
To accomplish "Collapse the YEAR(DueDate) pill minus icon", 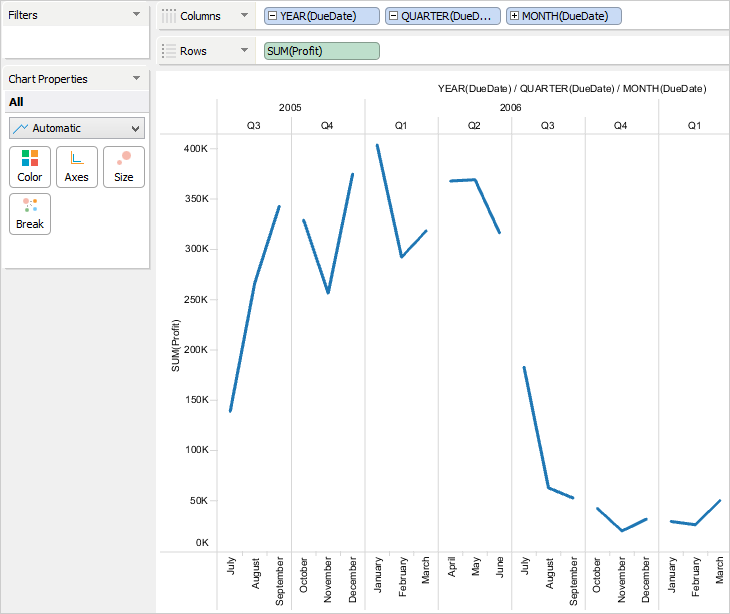I will tap(273, 16).
